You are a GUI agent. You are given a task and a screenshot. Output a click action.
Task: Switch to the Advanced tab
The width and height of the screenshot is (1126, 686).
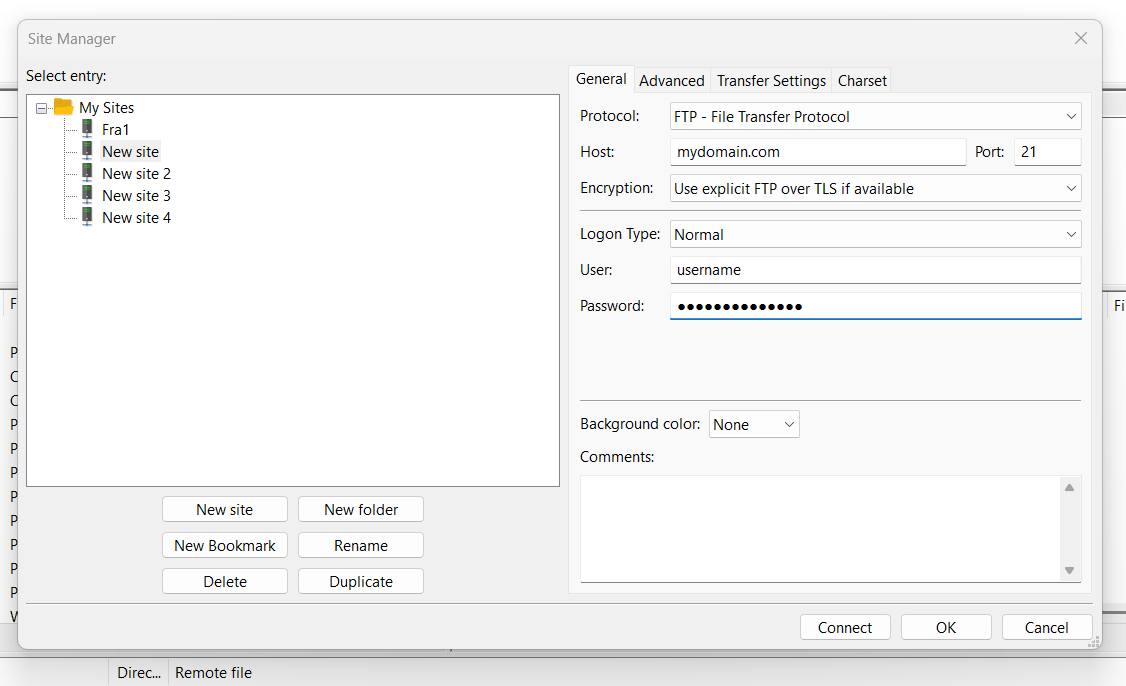point(671,80)
